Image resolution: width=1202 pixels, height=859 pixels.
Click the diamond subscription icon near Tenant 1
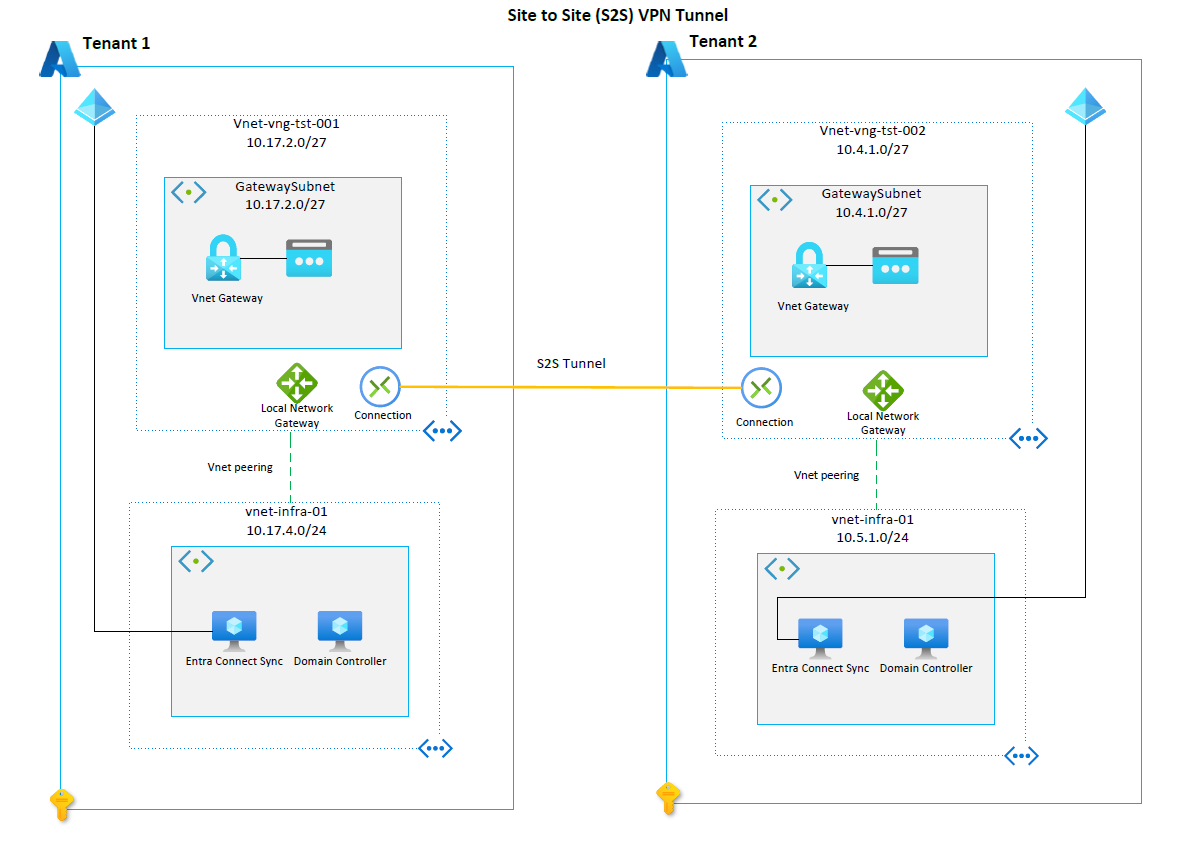point(94,106)
